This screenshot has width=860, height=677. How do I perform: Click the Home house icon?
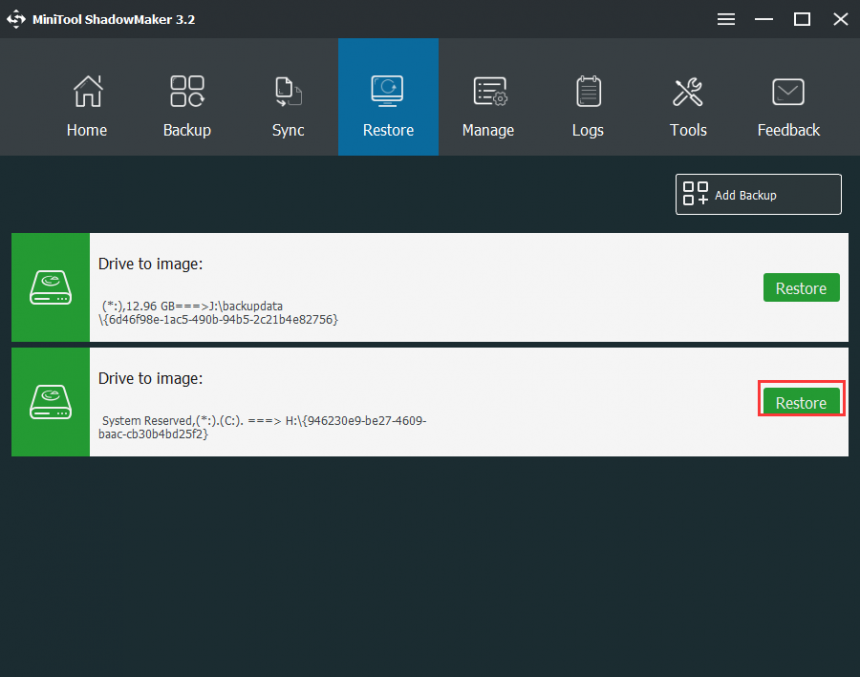pos(88,91)
